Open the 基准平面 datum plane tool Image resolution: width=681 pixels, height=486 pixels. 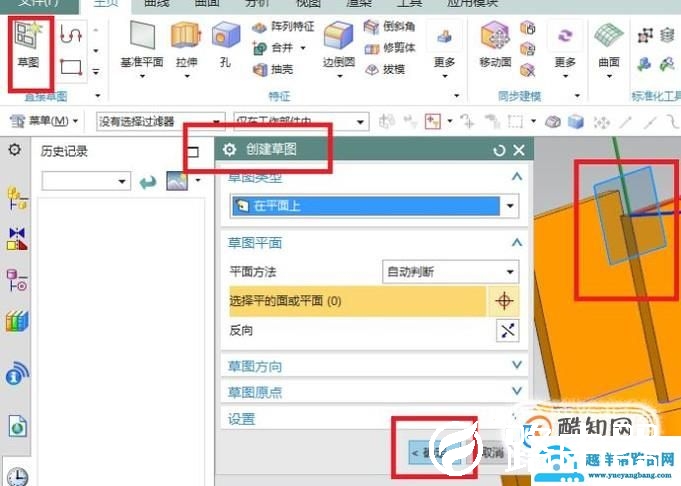pyautogui.click(x=142, y=35)
